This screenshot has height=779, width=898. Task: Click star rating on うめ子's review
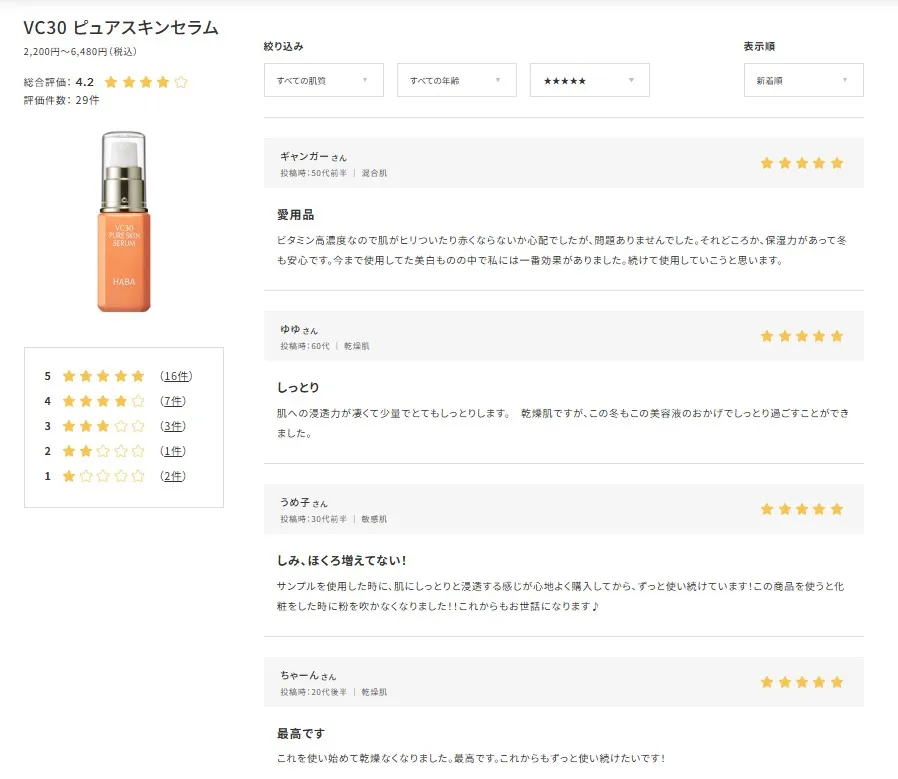click(x=801, y=509)
